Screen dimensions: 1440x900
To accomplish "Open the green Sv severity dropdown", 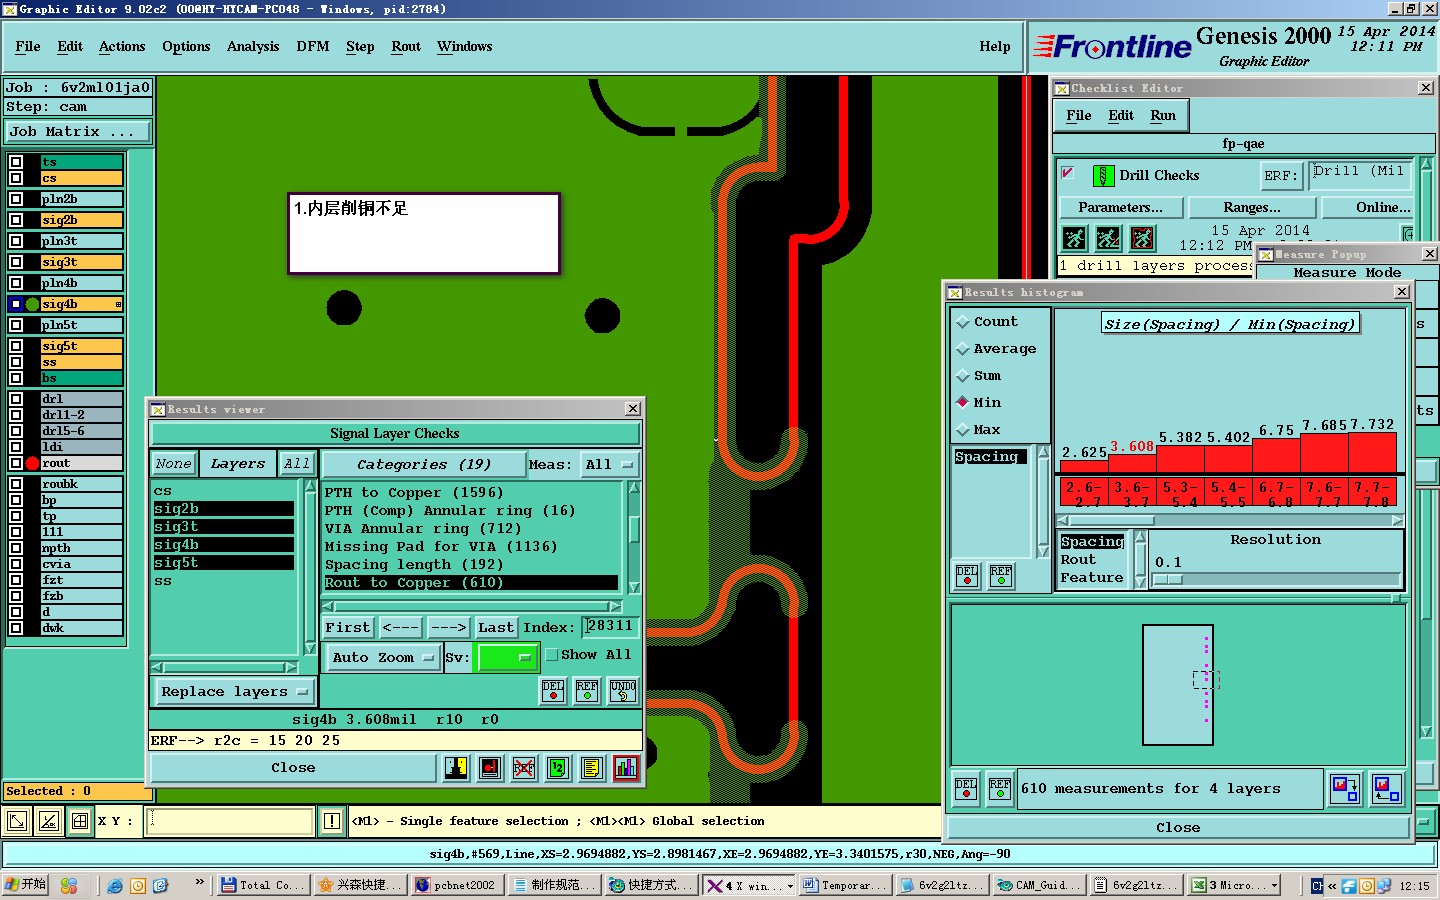I will click(x=508, y=658).
